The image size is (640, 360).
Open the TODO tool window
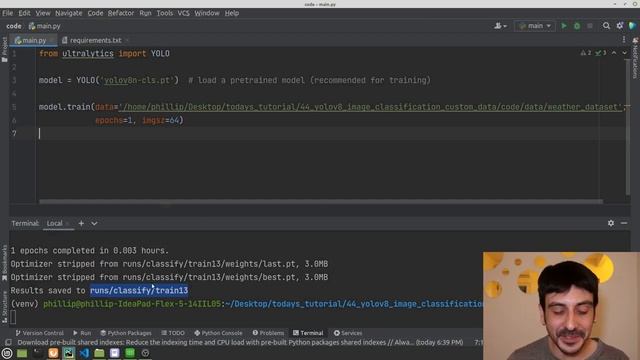click(x=173, y=333)
